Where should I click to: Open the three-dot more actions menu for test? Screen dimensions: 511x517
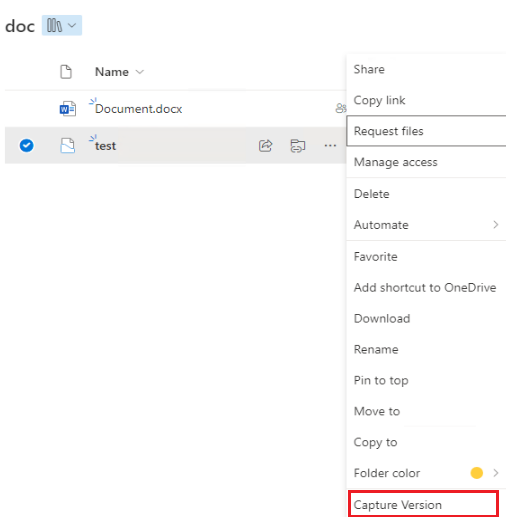pos(330,146)
